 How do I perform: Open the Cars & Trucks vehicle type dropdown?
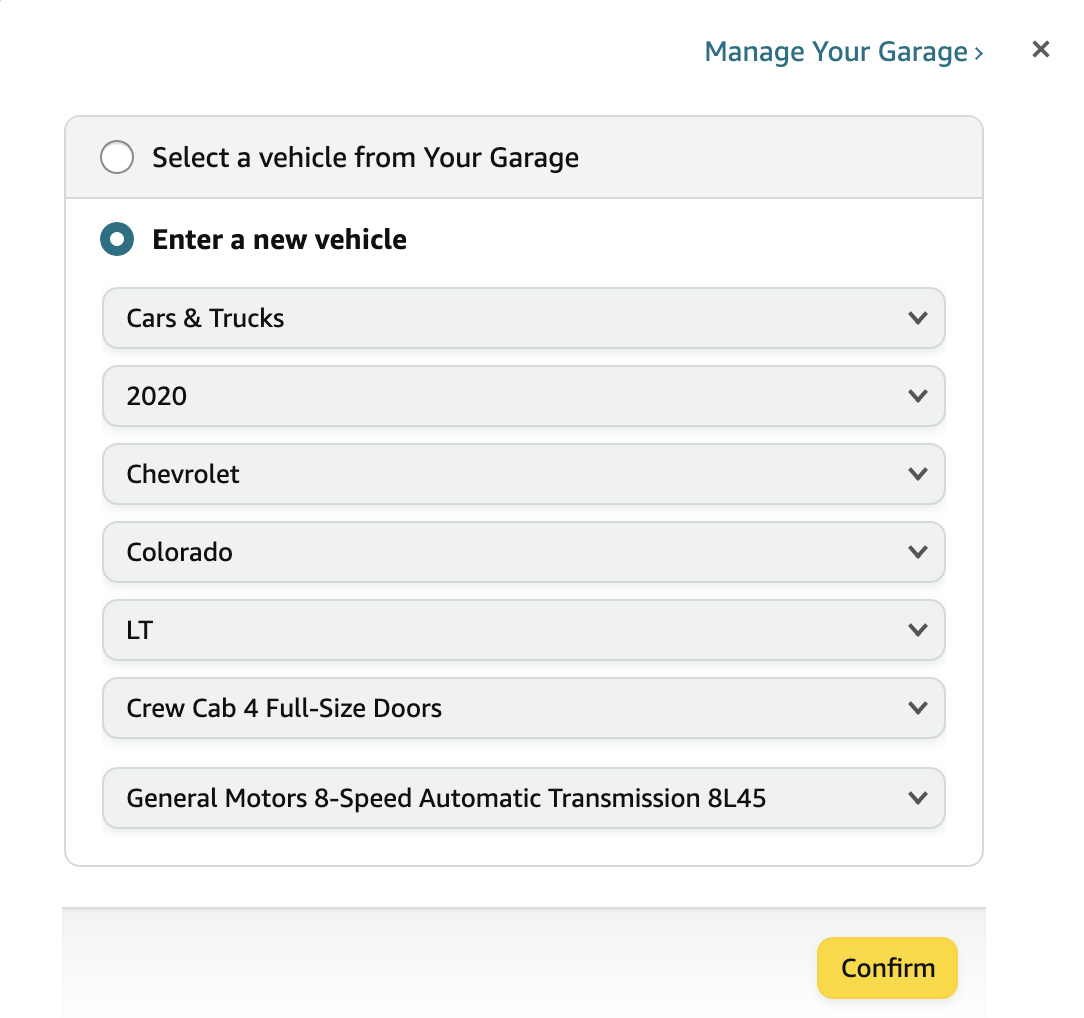point(523,318)
